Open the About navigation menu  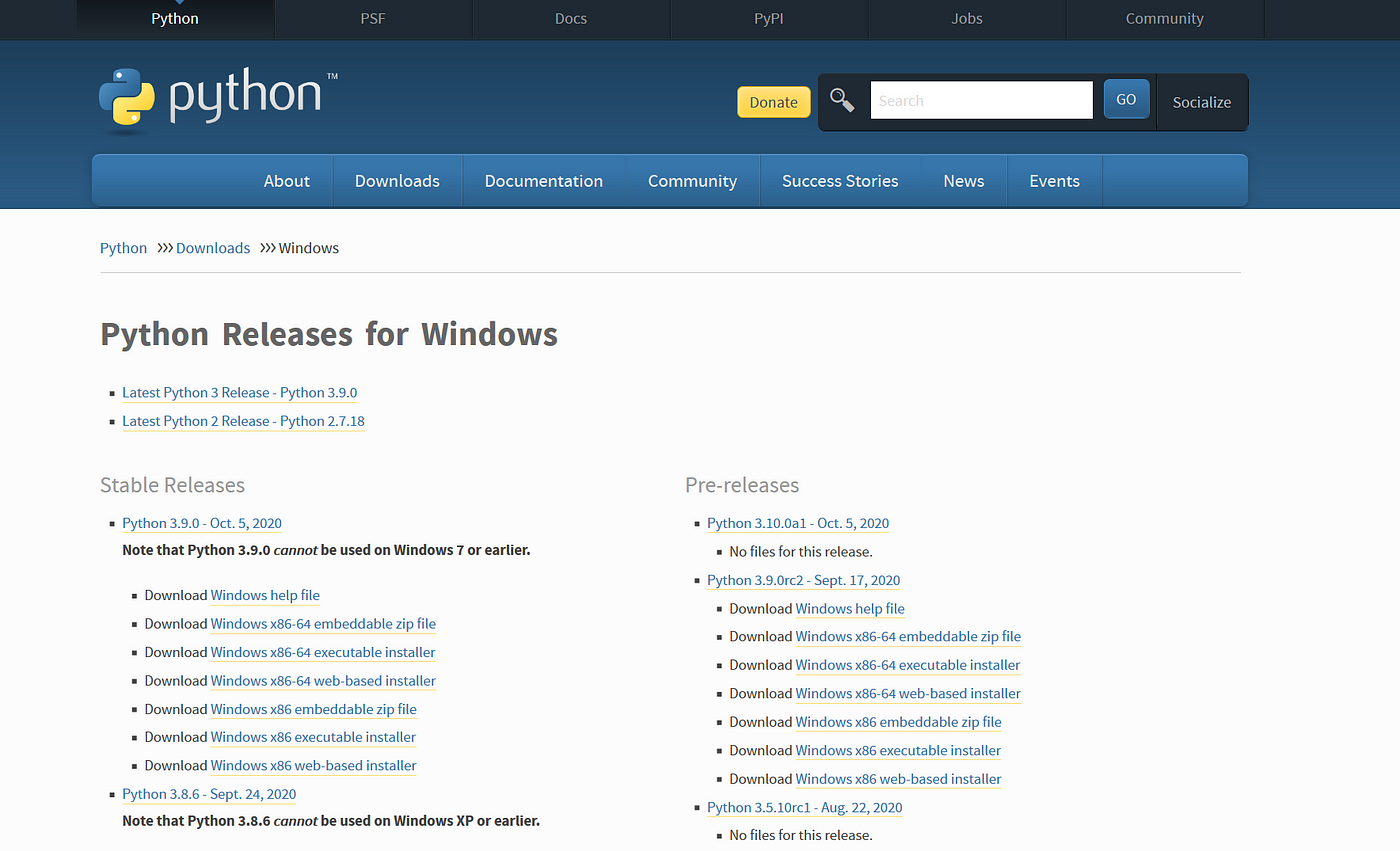(x=287, y=181)
